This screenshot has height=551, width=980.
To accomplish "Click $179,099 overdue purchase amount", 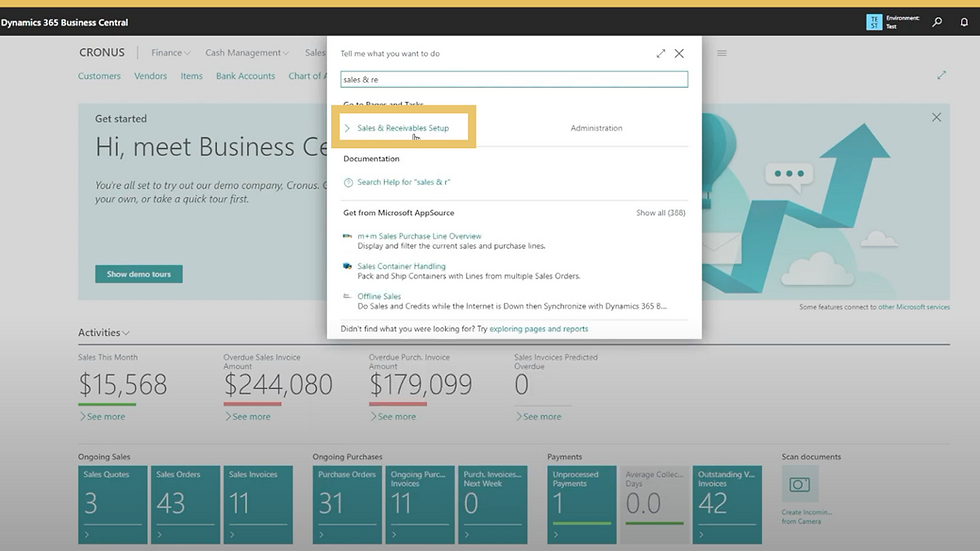I will coord(421,385).
